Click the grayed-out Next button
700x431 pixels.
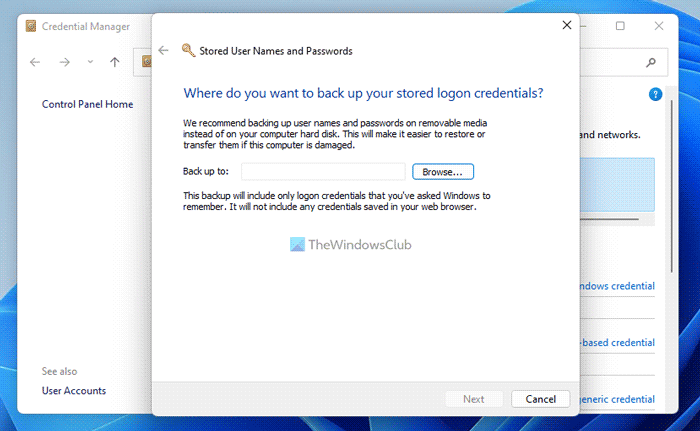pyautogui.click(x=474, y=399)
